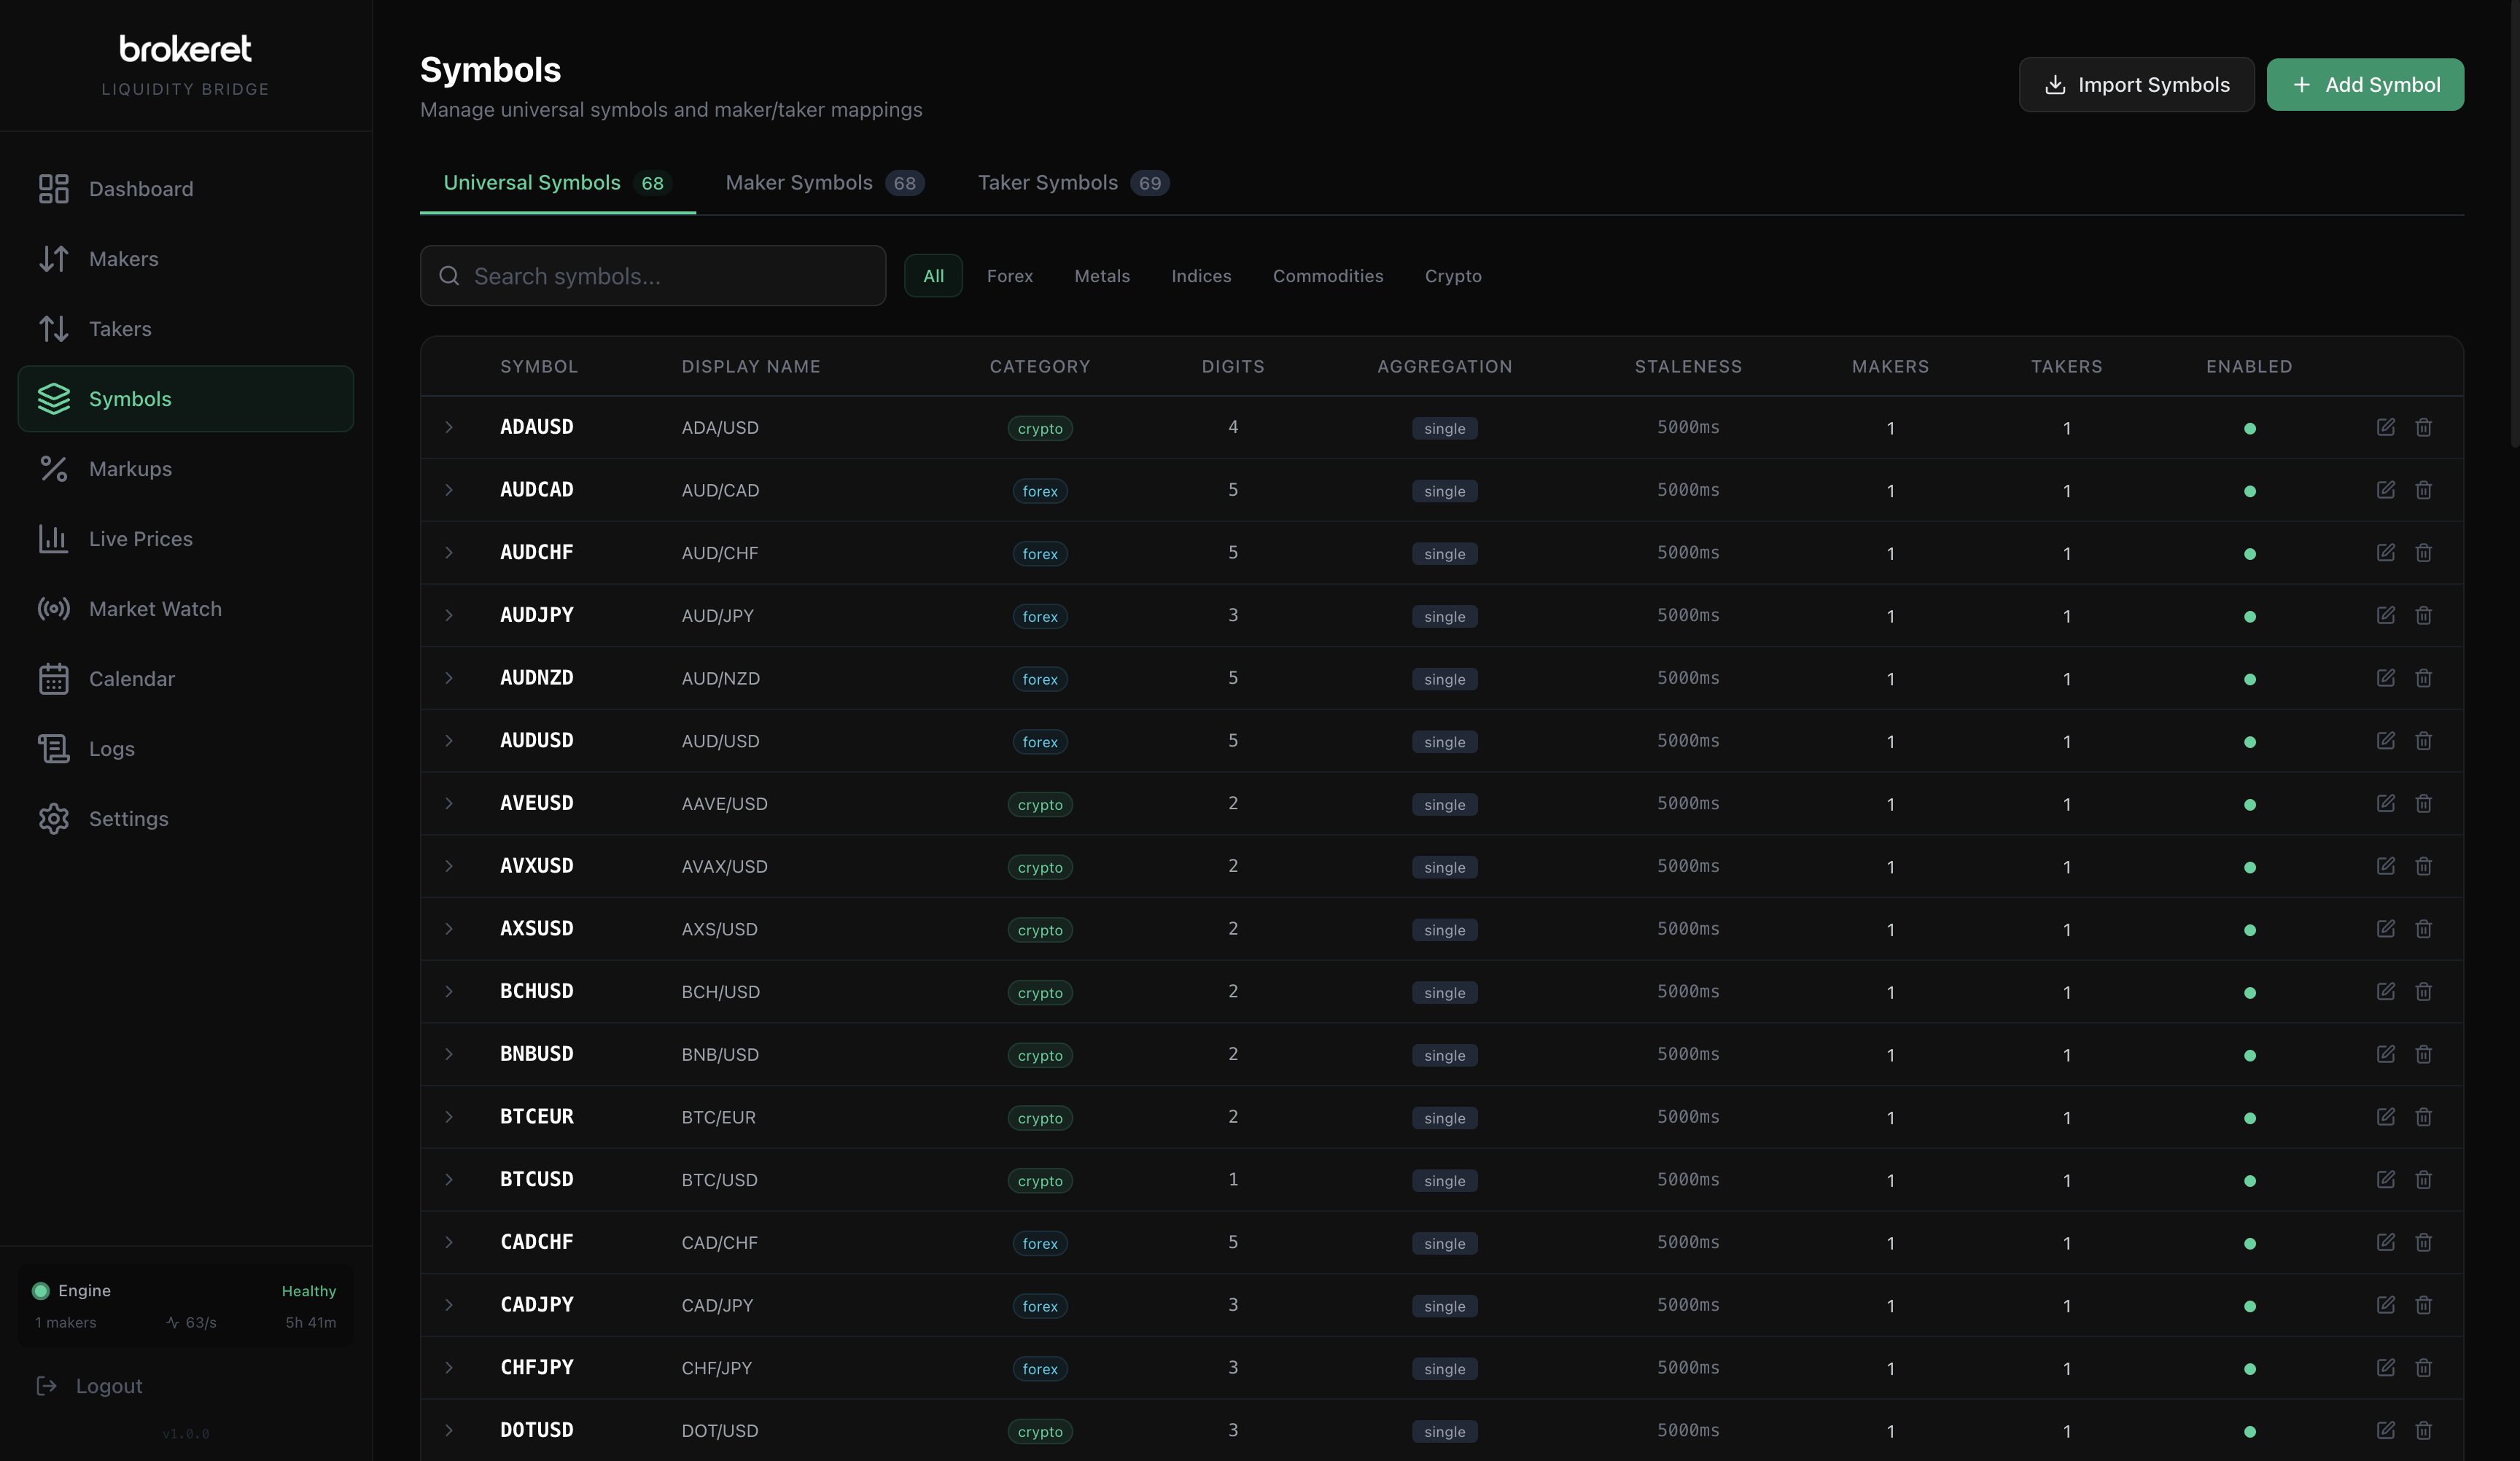This screenshot has height=1461, width=2520.
Task: Open Live Prices chart icon
Action: point(54,539)
